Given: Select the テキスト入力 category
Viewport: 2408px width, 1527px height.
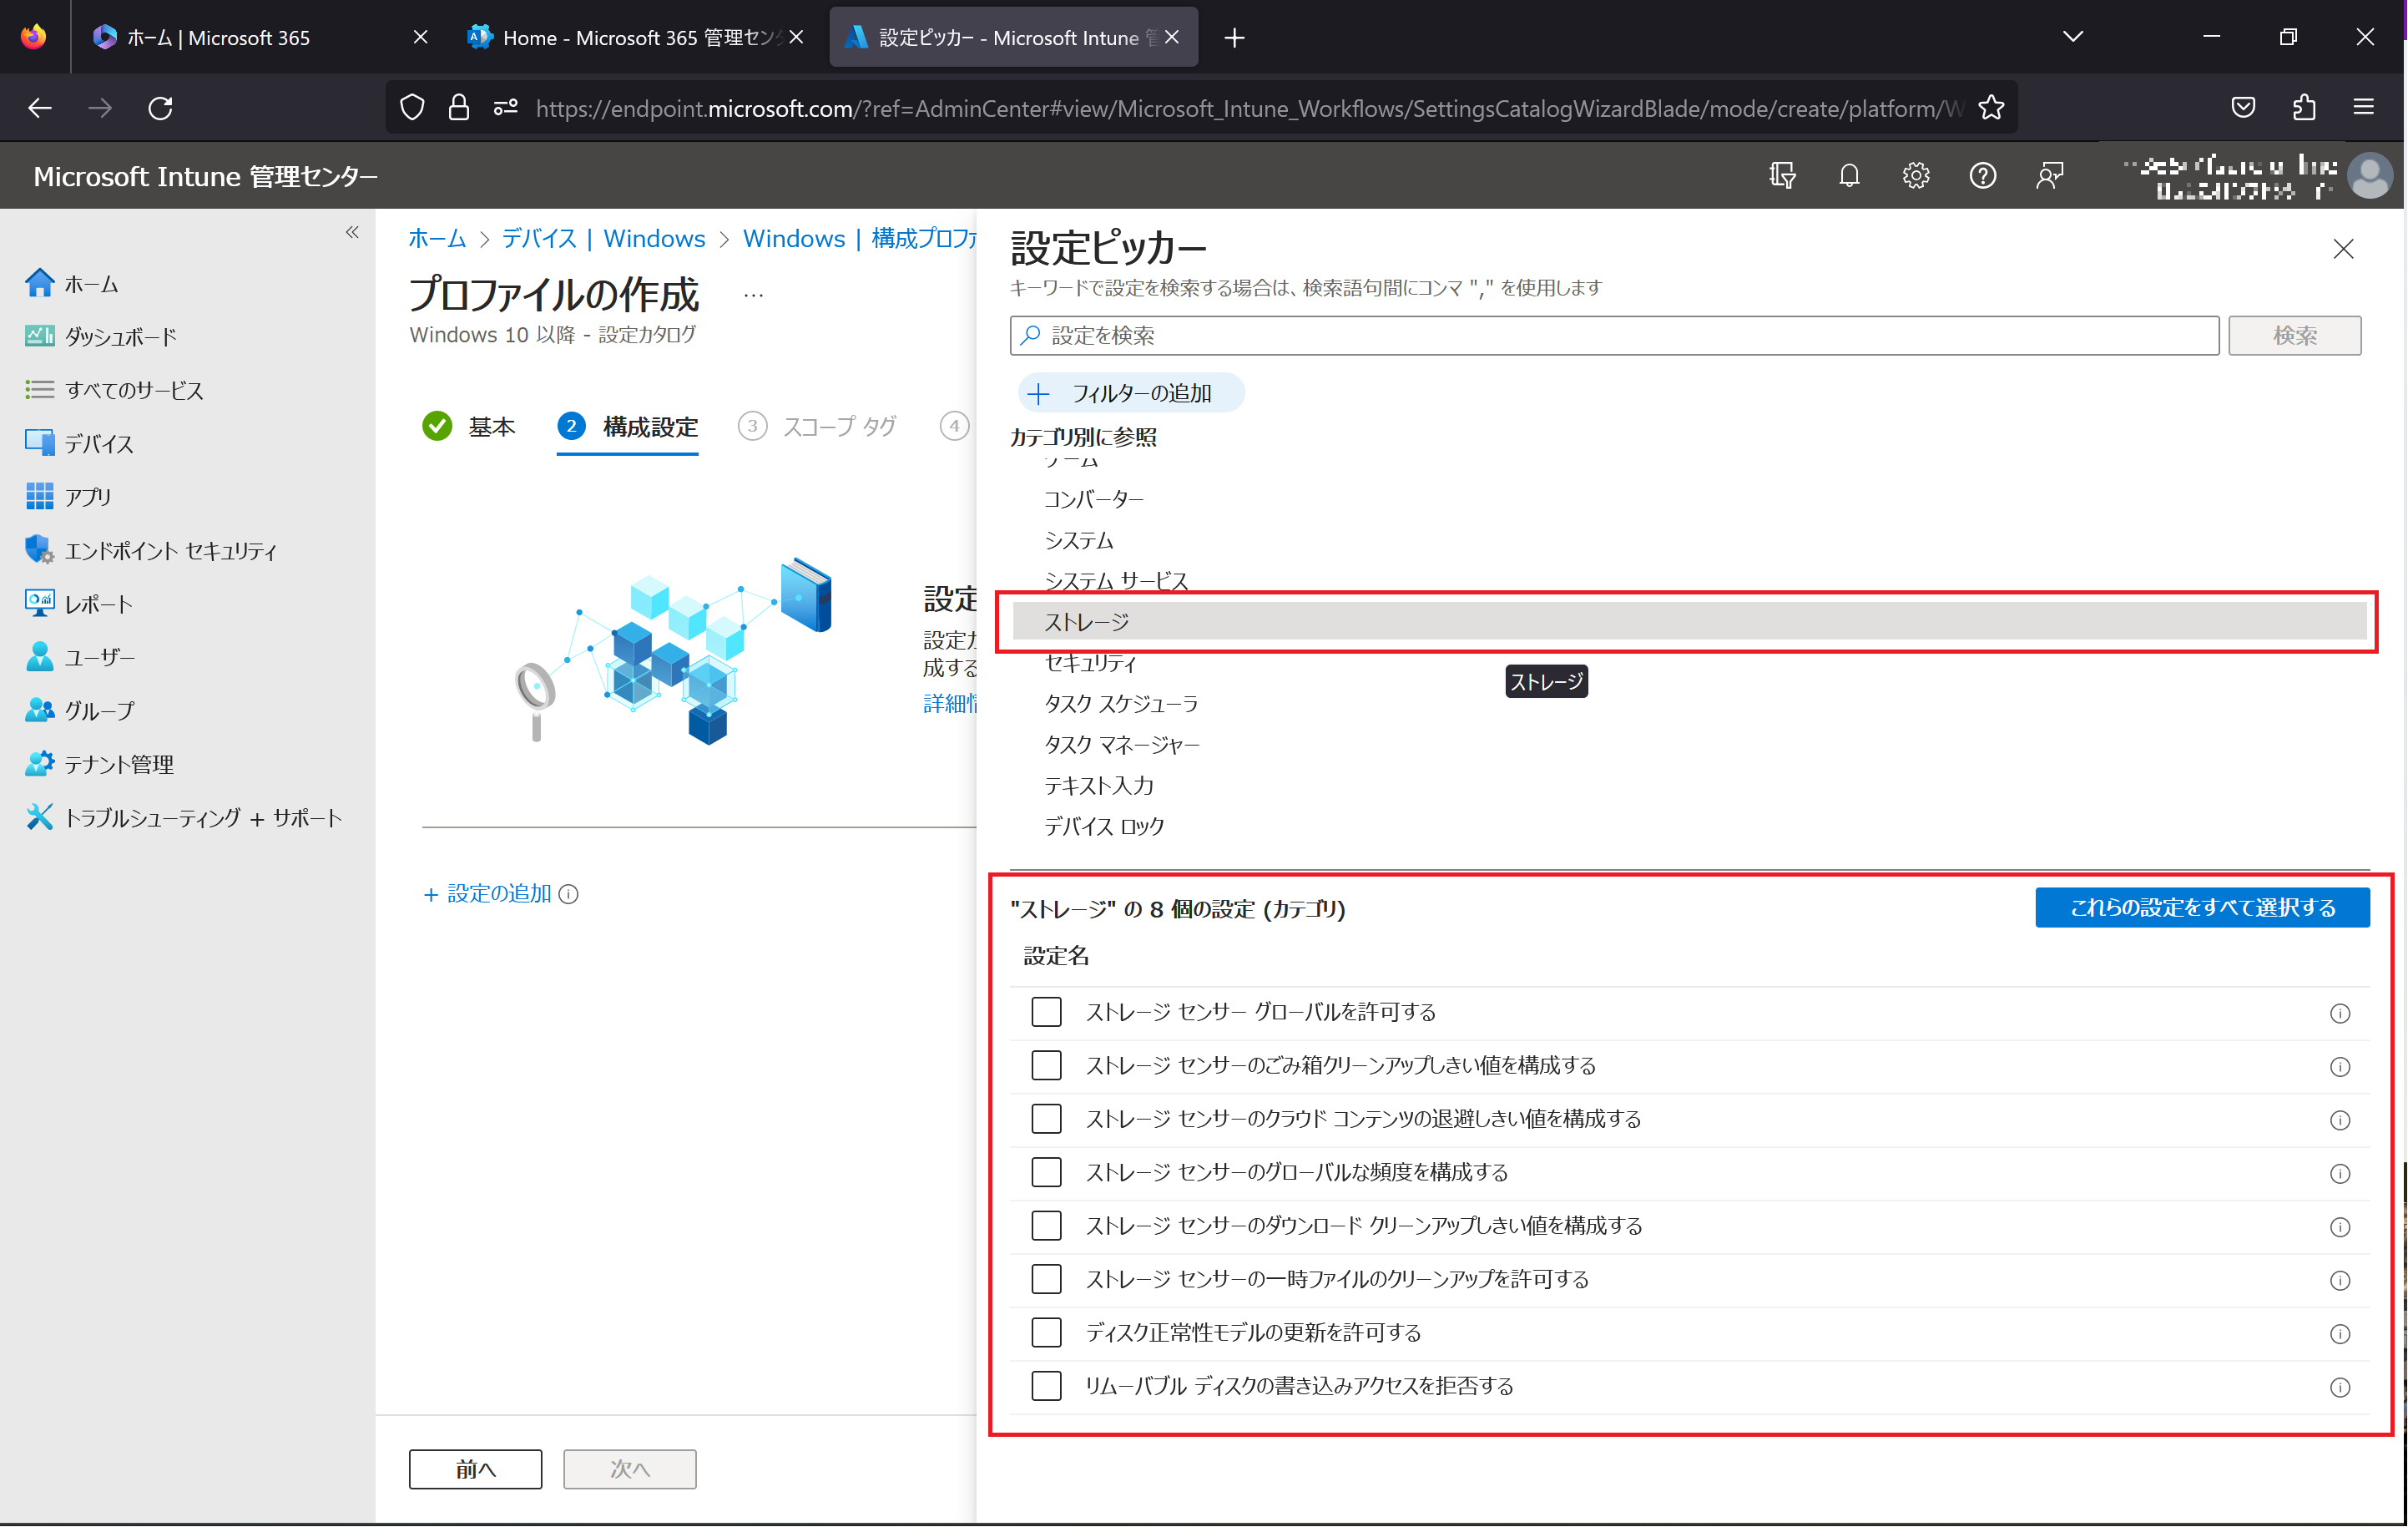Looking at the screenshot, I should pos(1099,786).
